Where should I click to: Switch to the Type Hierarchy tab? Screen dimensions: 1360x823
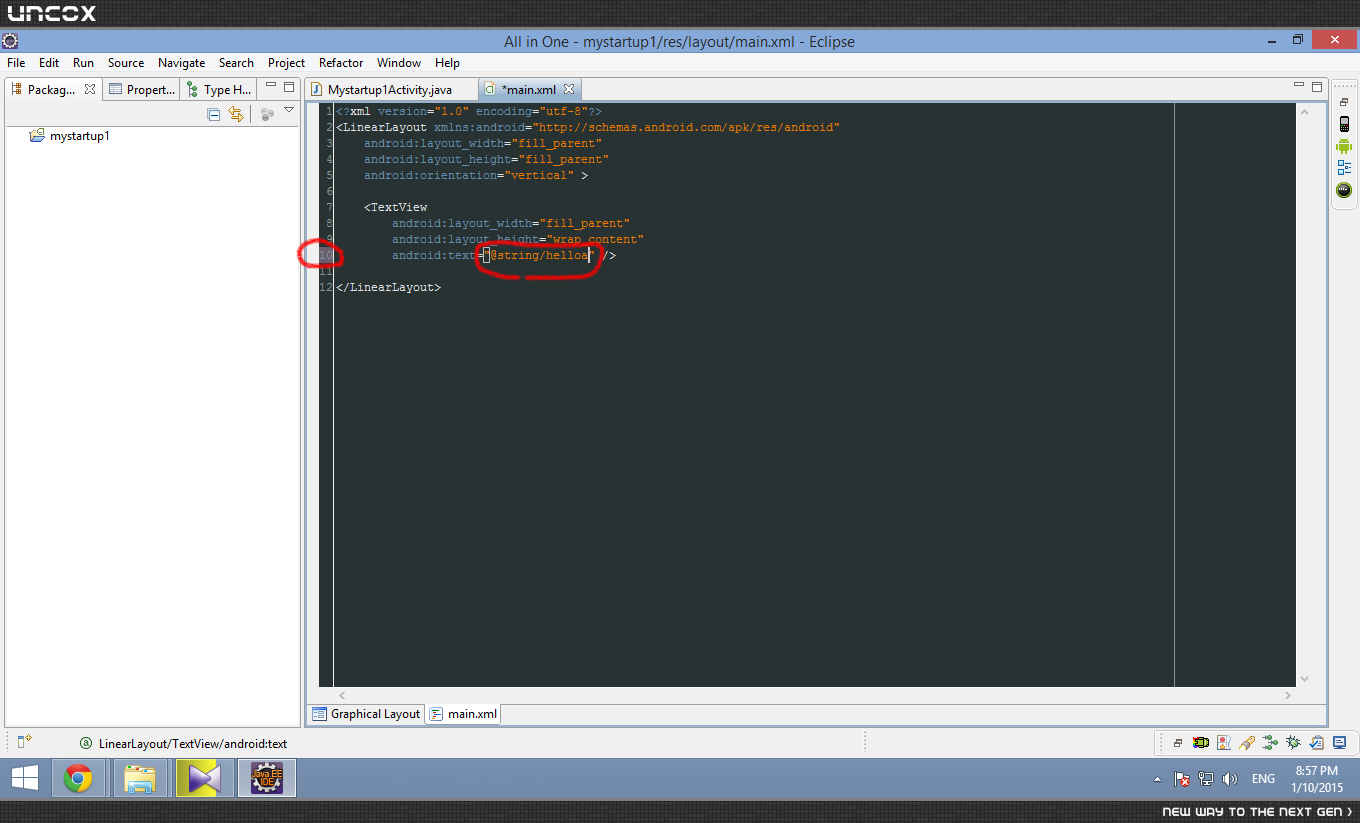point(218,89)
